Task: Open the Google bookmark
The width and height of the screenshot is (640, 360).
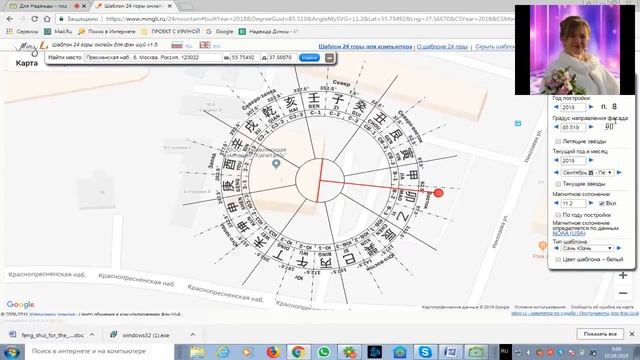Action: (x=220, y=31)
